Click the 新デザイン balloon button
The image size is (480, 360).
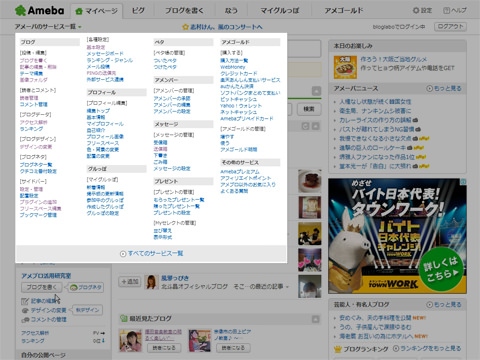pos(87,310)
